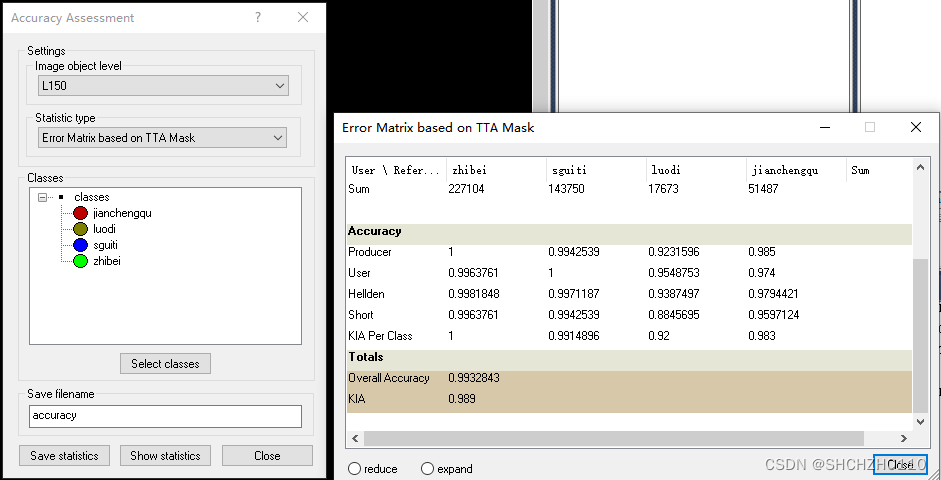Click the Overall Accuracy value 0.9932843
Viewport: 941px width, 480px height.
(474, 378)
